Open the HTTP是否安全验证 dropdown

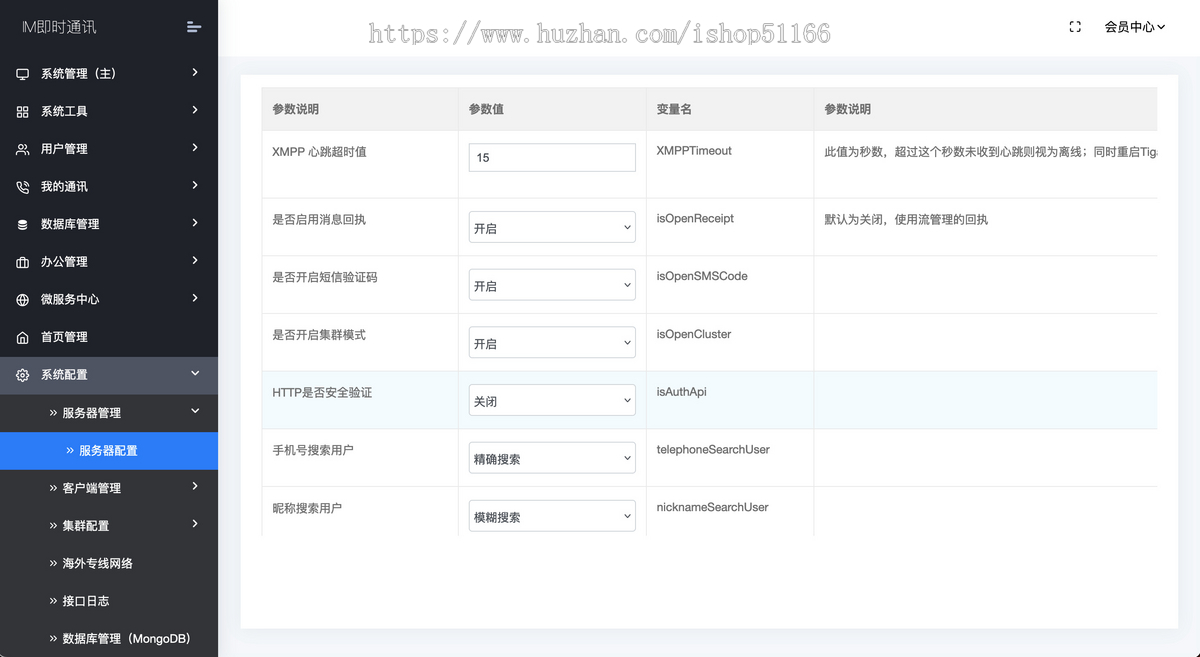(x=552, y=400)
